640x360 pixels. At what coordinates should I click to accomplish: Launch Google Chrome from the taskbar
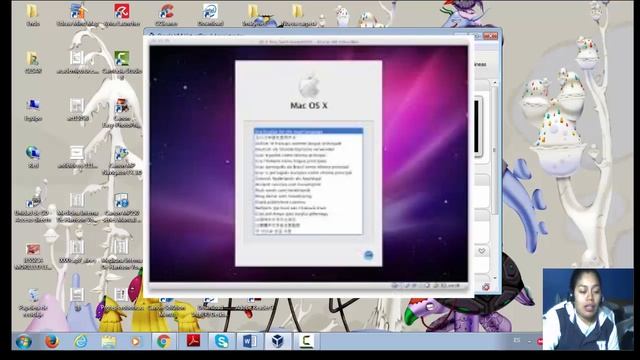coord(164,341)
